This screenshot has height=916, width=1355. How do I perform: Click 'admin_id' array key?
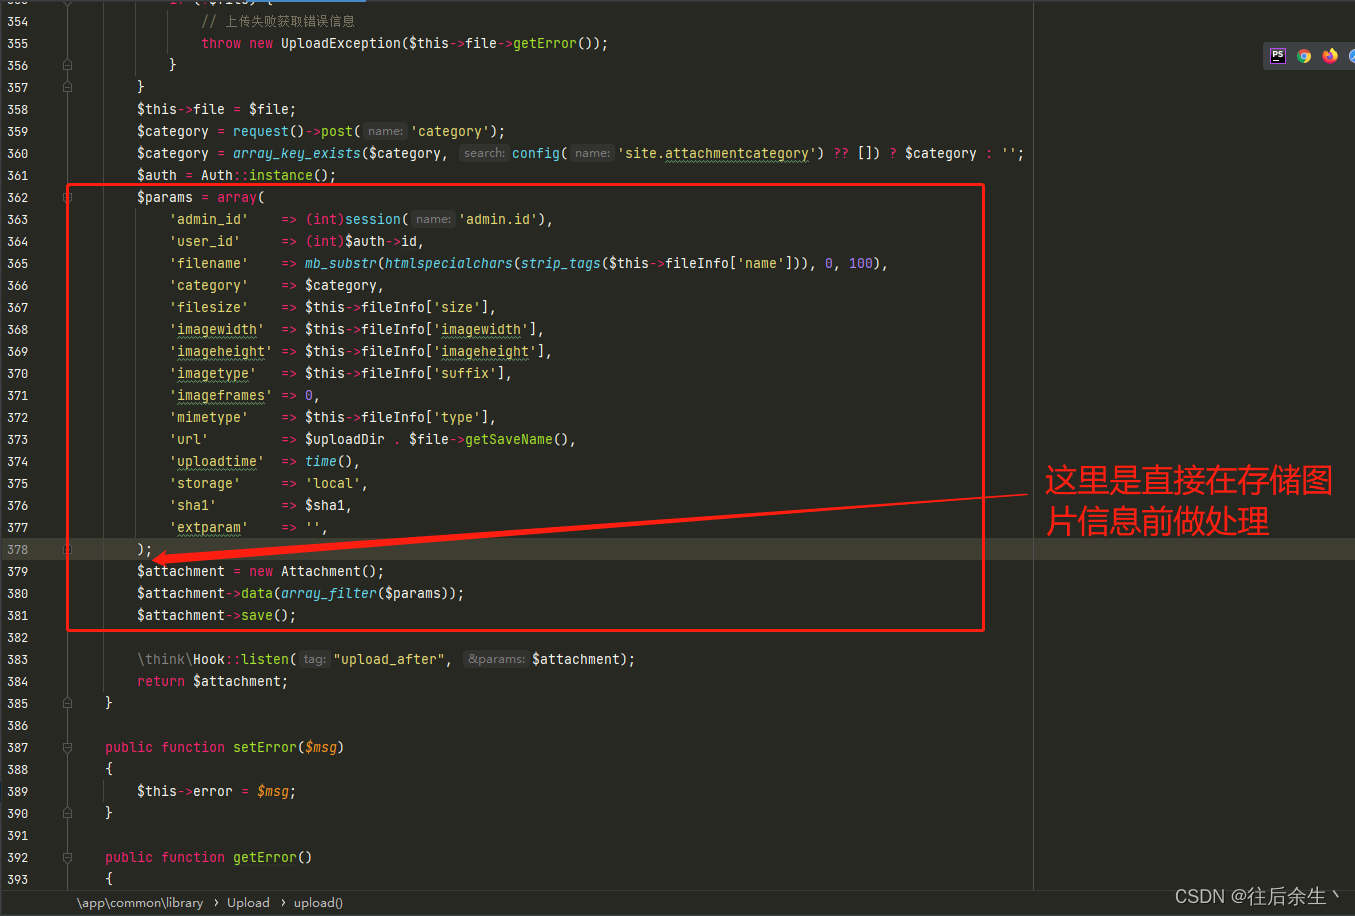pos(209,219)
